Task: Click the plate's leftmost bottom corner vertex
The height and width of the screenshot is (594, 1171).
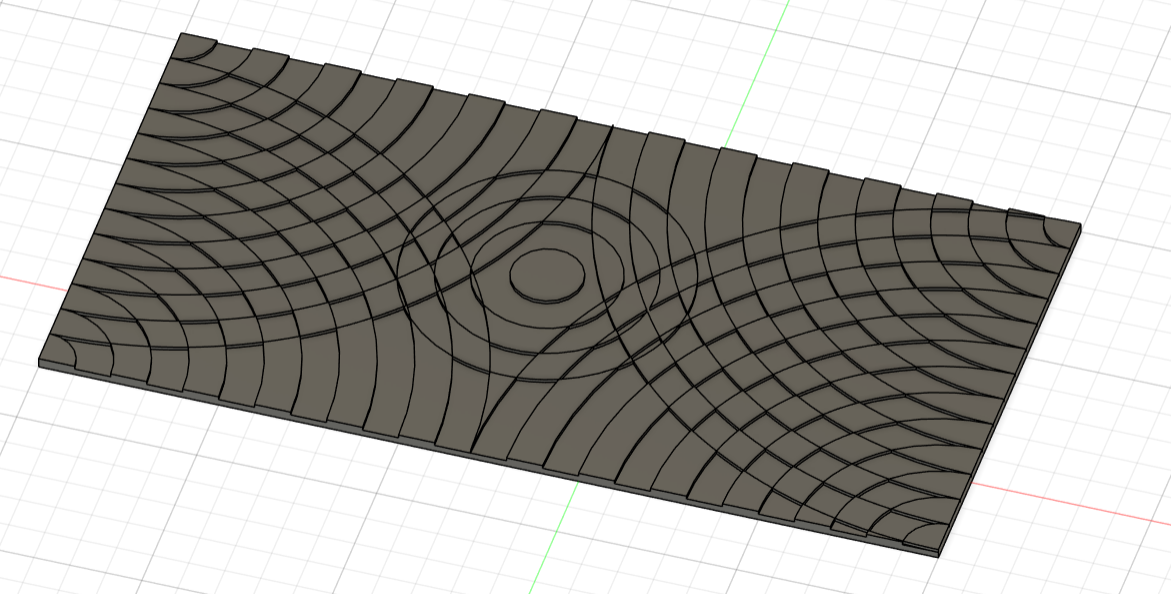Action: [x=39, y=362]
